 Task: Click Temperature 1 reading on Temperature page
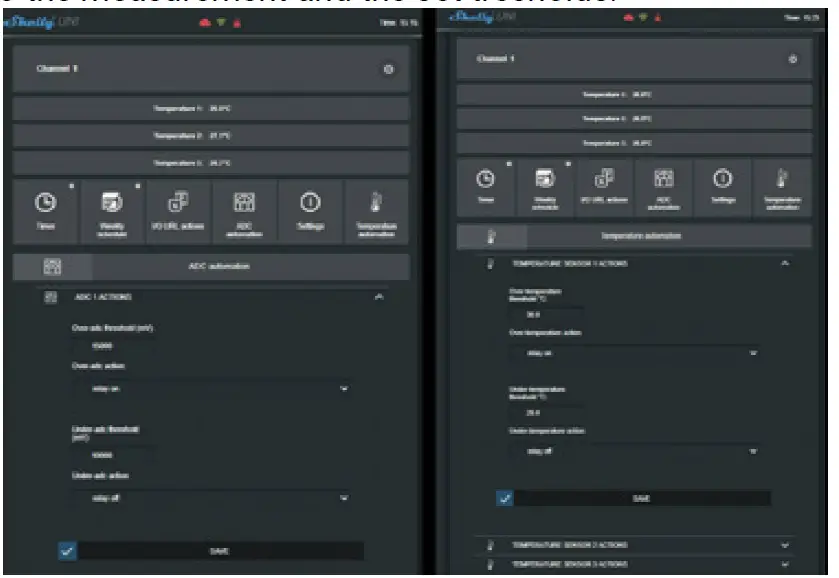(617, 95)
